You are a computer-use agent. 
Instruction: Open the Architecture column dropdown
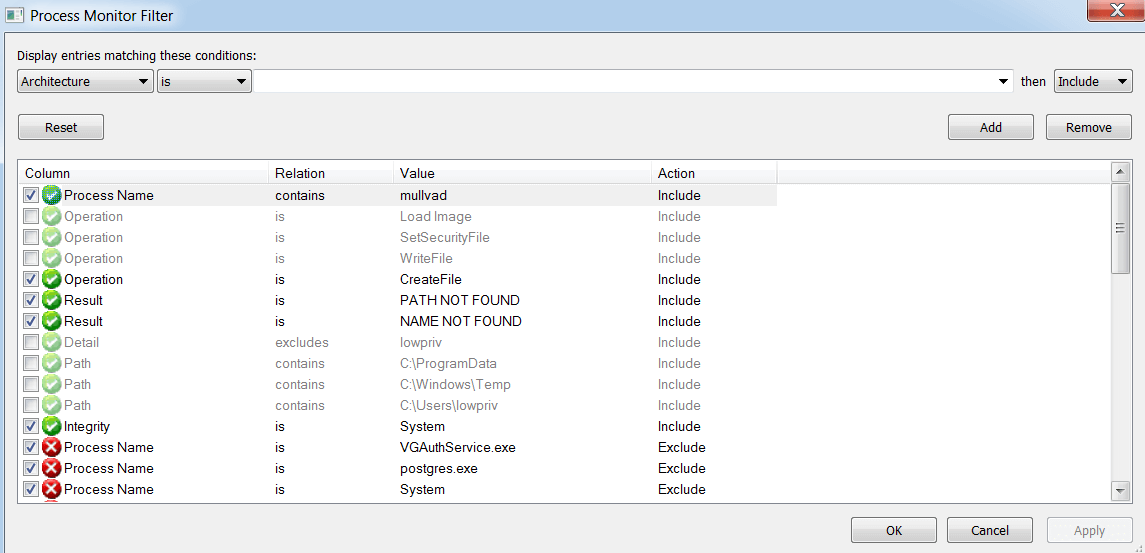(85, 81)
